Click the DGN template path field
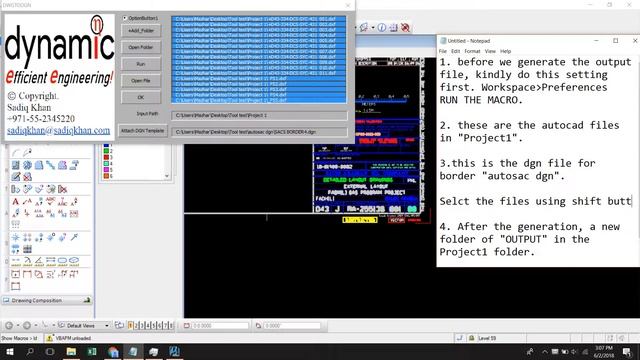Image resolution: width=640 pixels, height=360 pixels. tap(259, 132)
